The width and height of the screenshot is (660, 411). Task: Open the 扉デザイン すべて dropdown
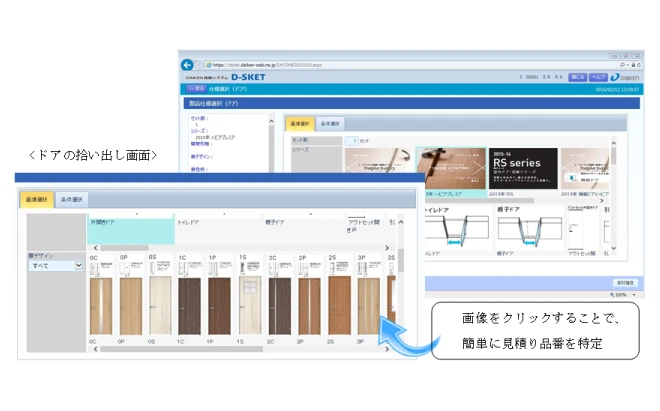pyautogui.click(x=54, y=267)
